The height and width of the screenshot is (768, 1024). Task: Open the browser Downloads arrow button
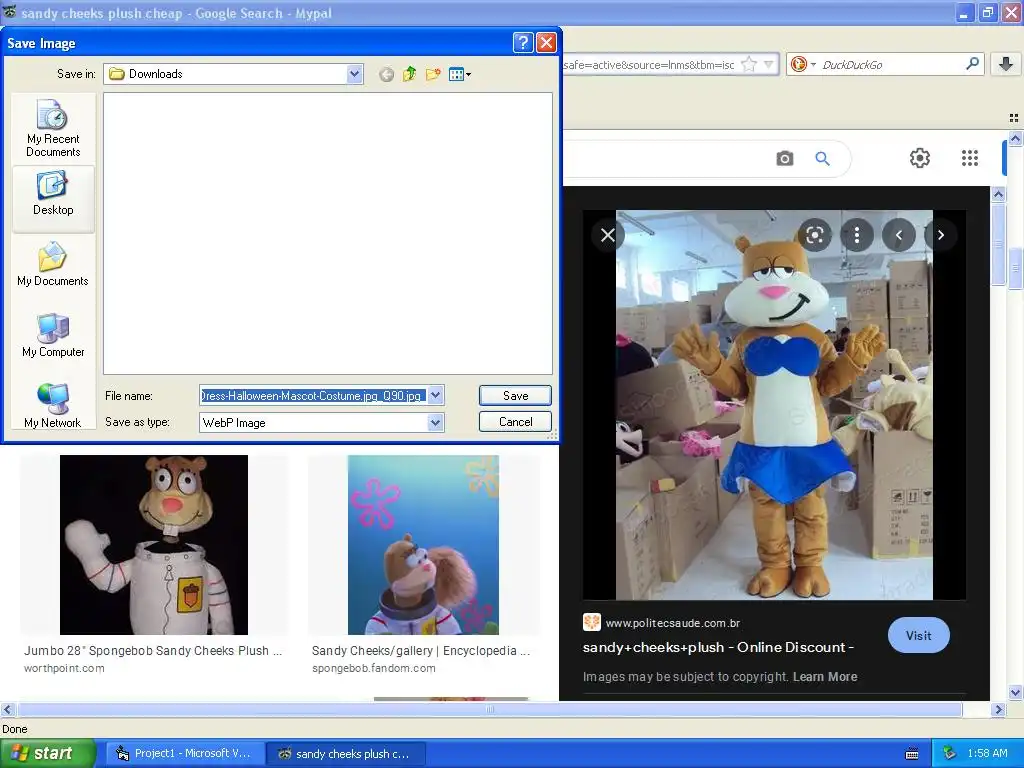point(1006,63)
